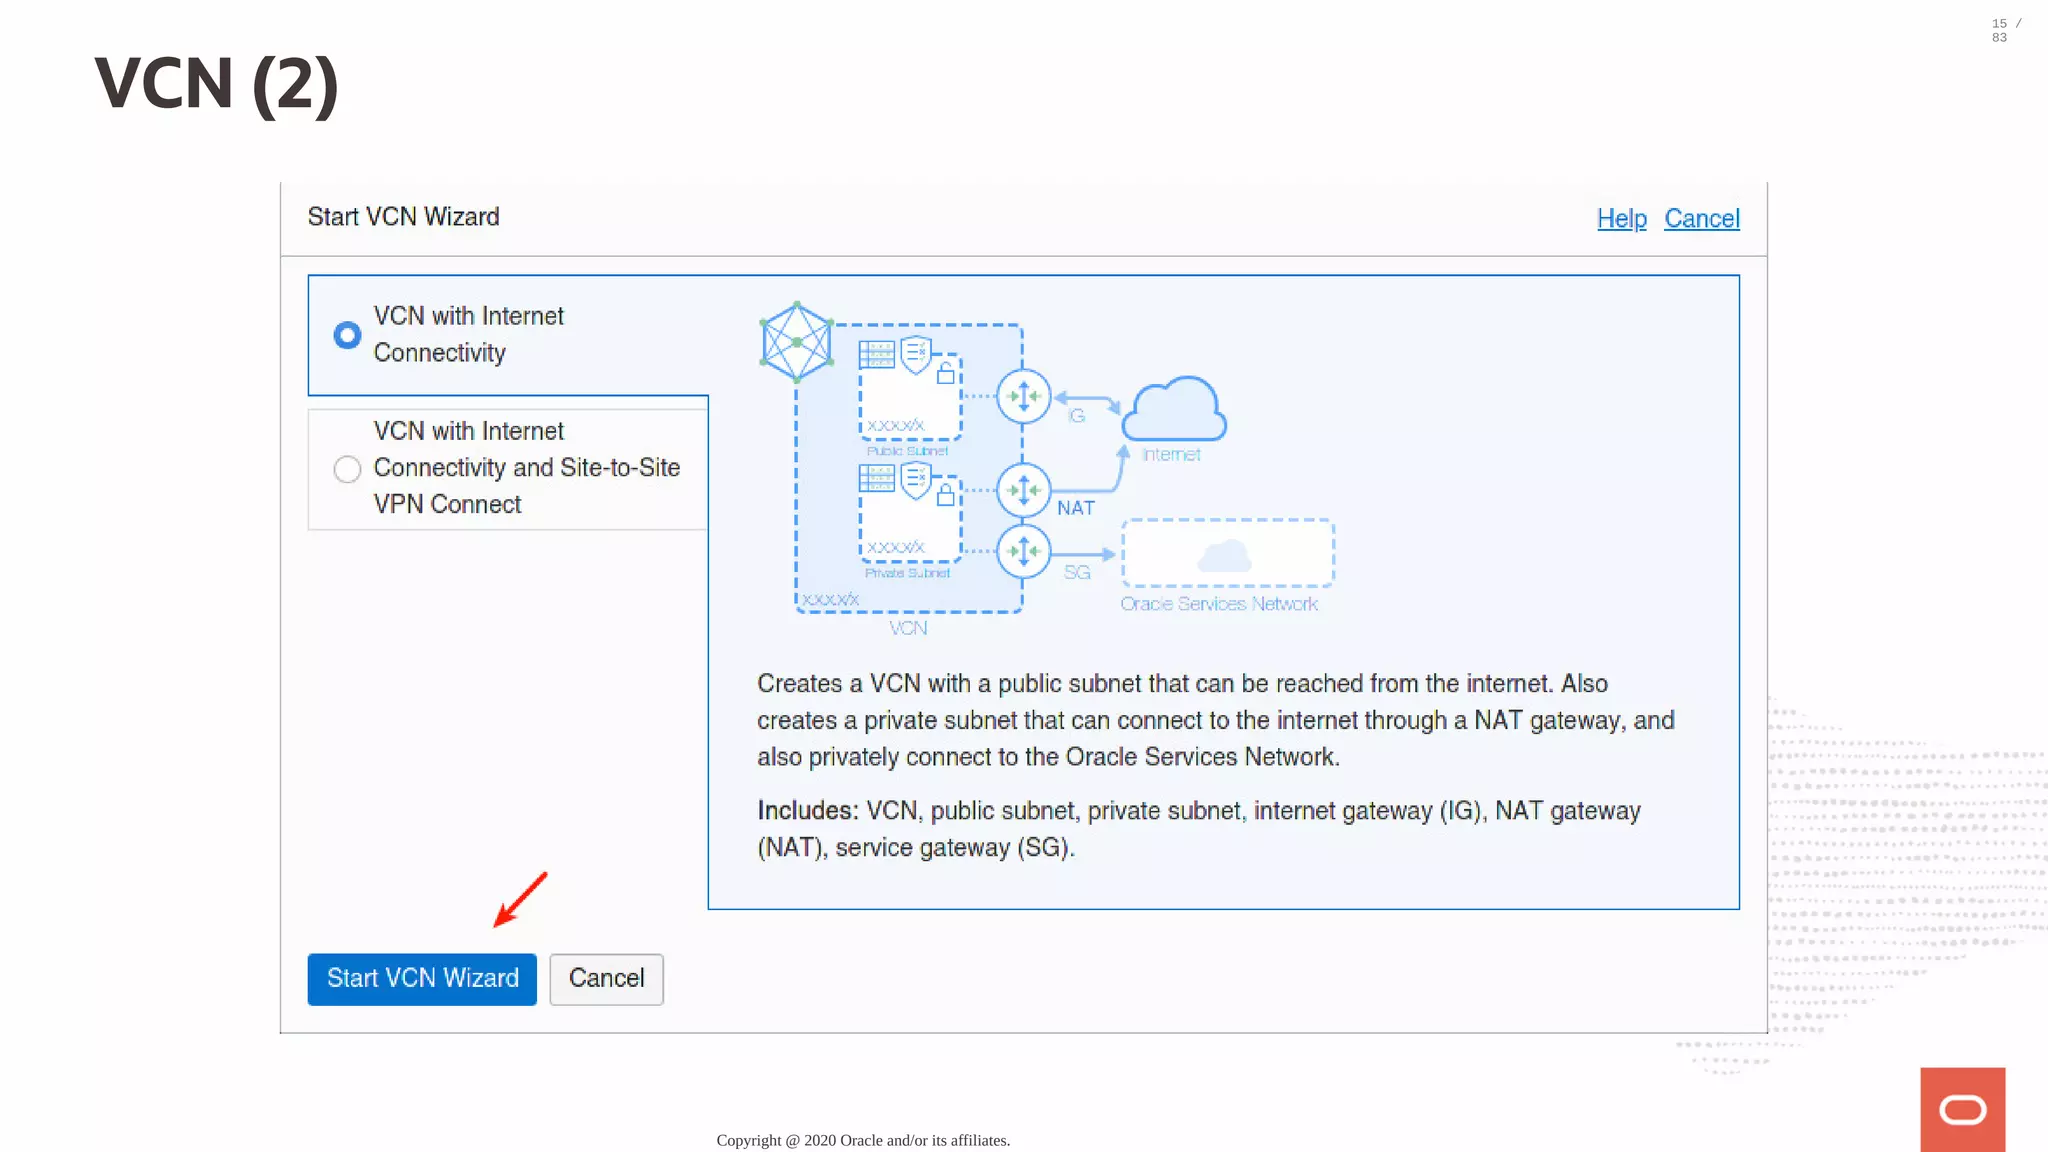This screenshot has height=1152, width=2048.
Task: Click the red Oracle logo
Action: tap(1962, 1109)
